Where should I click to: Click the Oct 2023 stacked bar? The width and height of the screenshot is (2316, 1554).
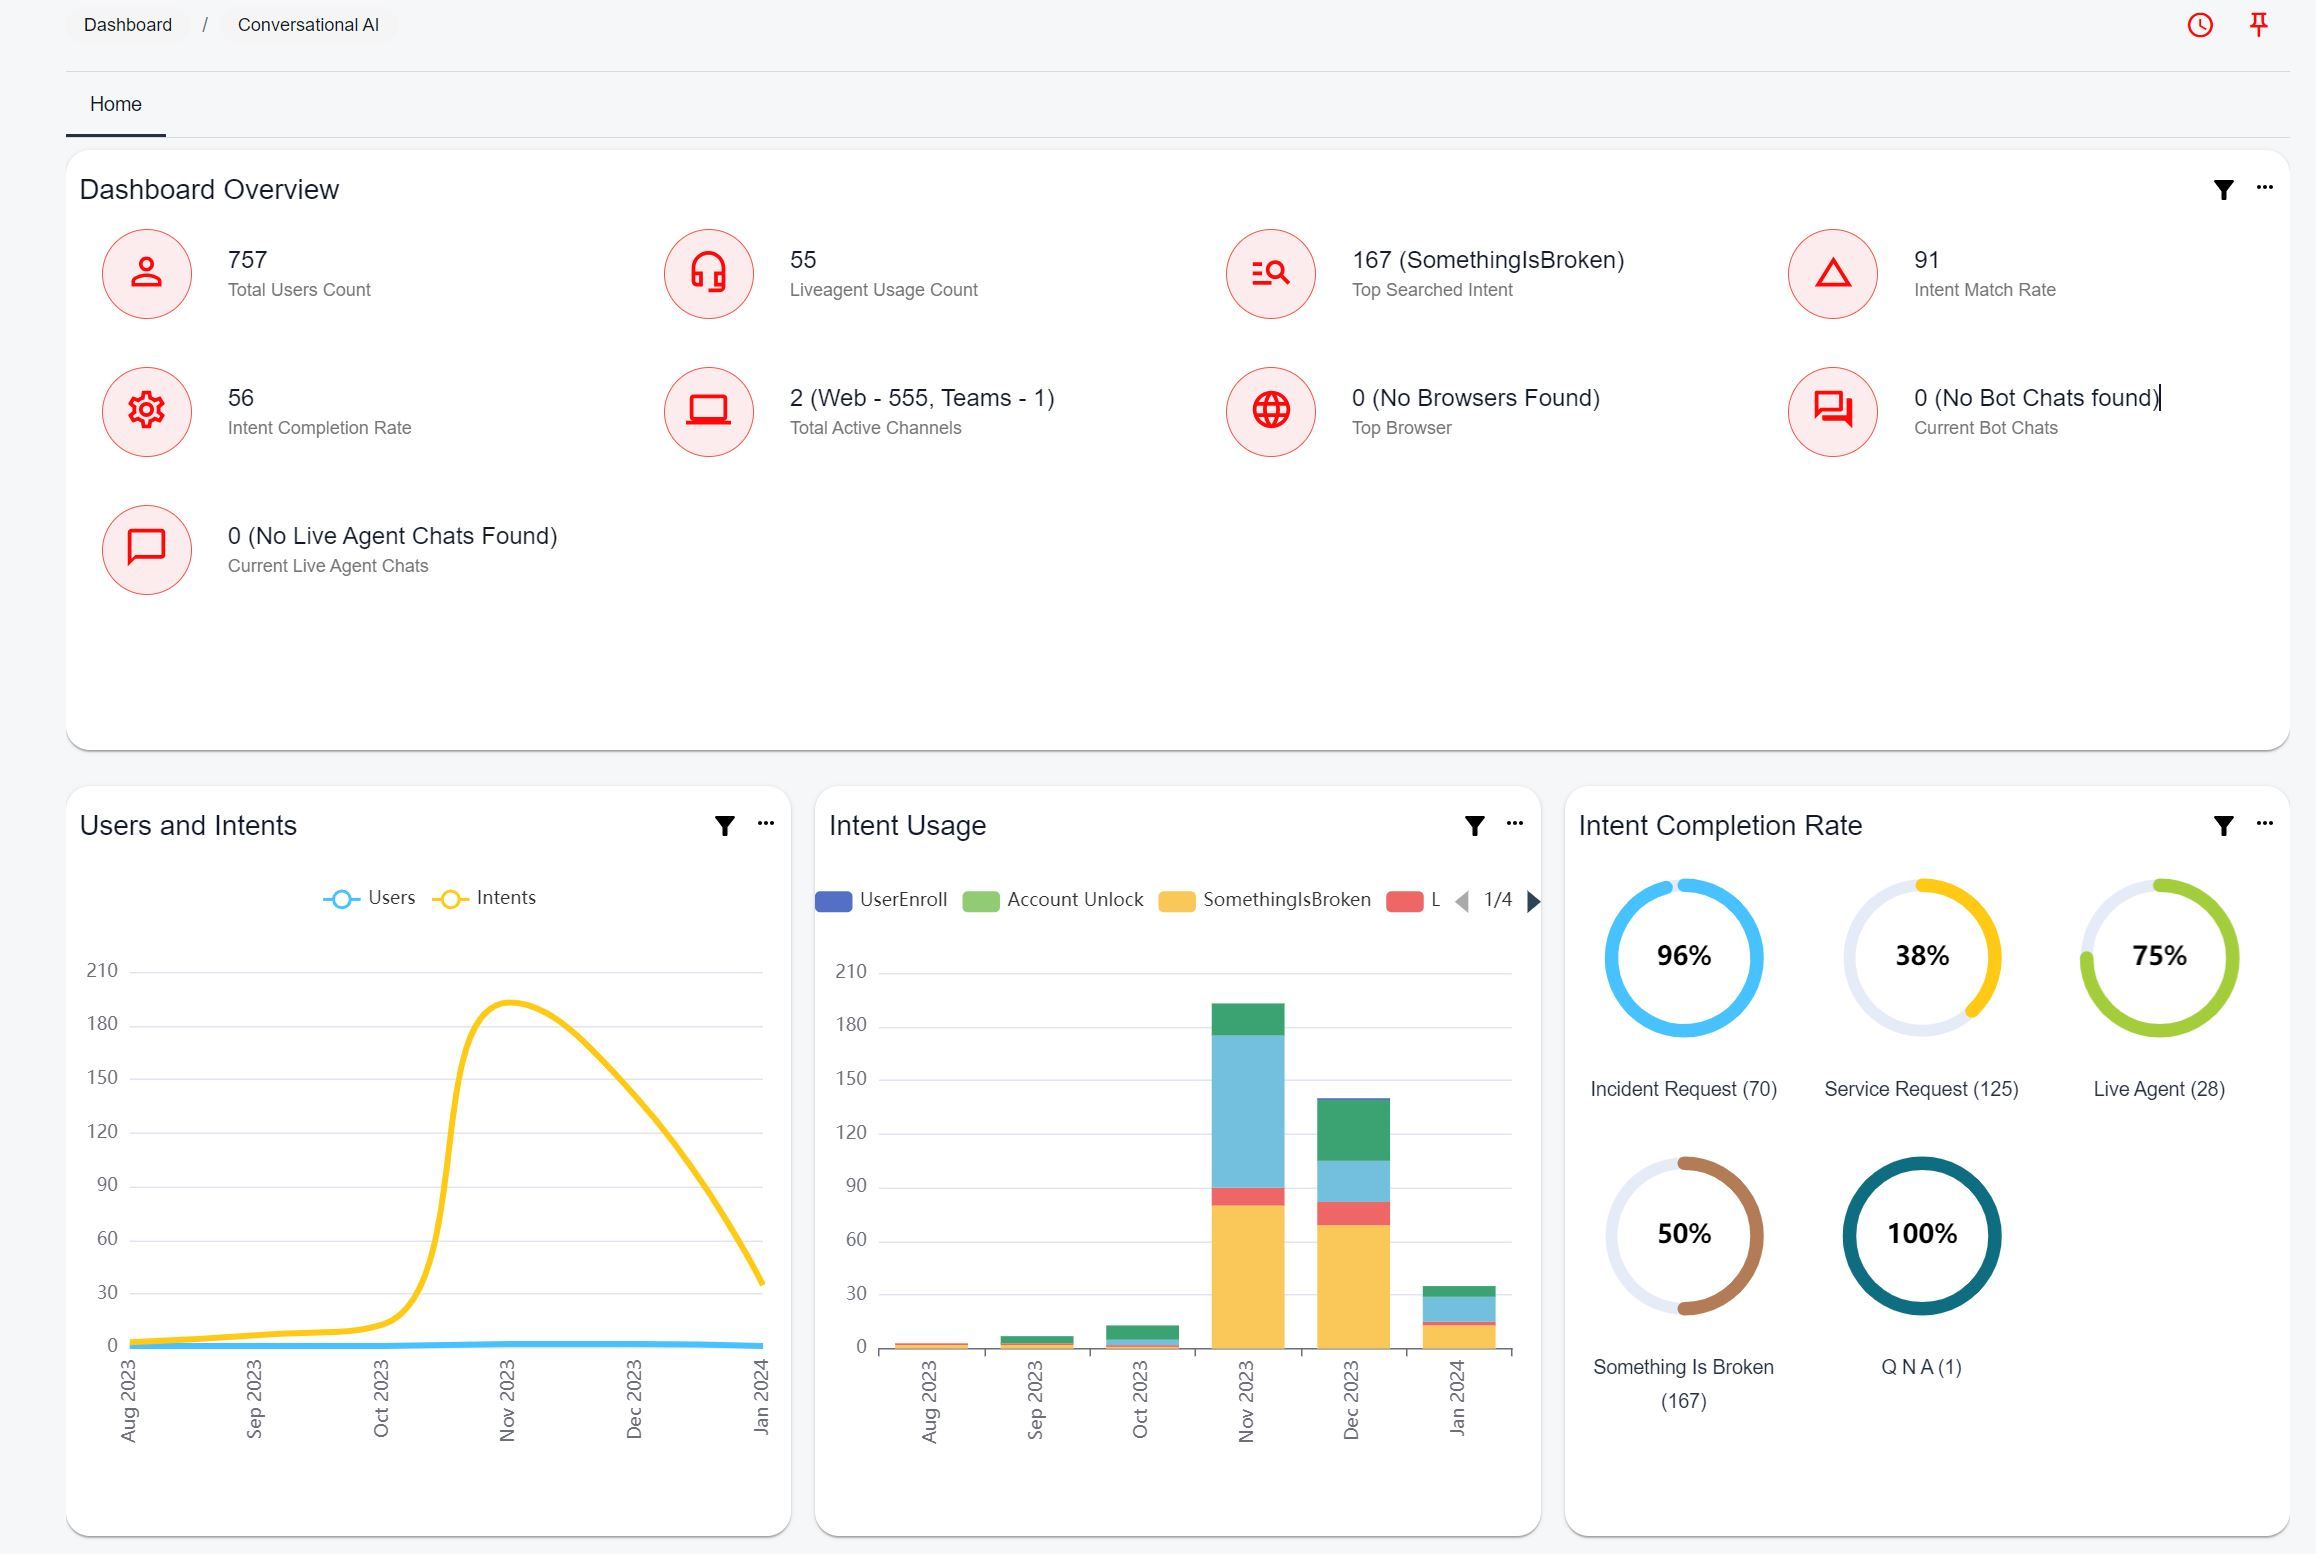(x=1142, y=1337)
